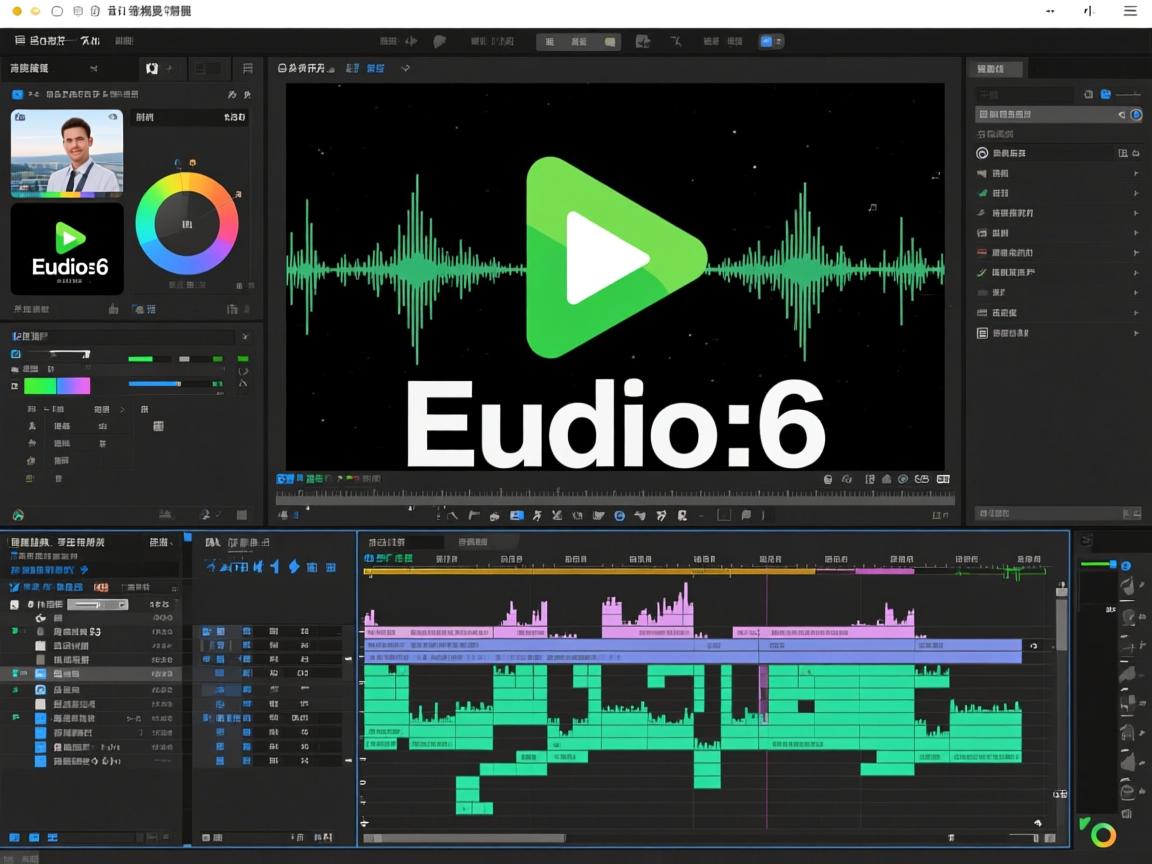The height and width of the screenshot is (864, 1152).
Task: Select the razor/cut tool below the preview
Action: pos(558,516)
